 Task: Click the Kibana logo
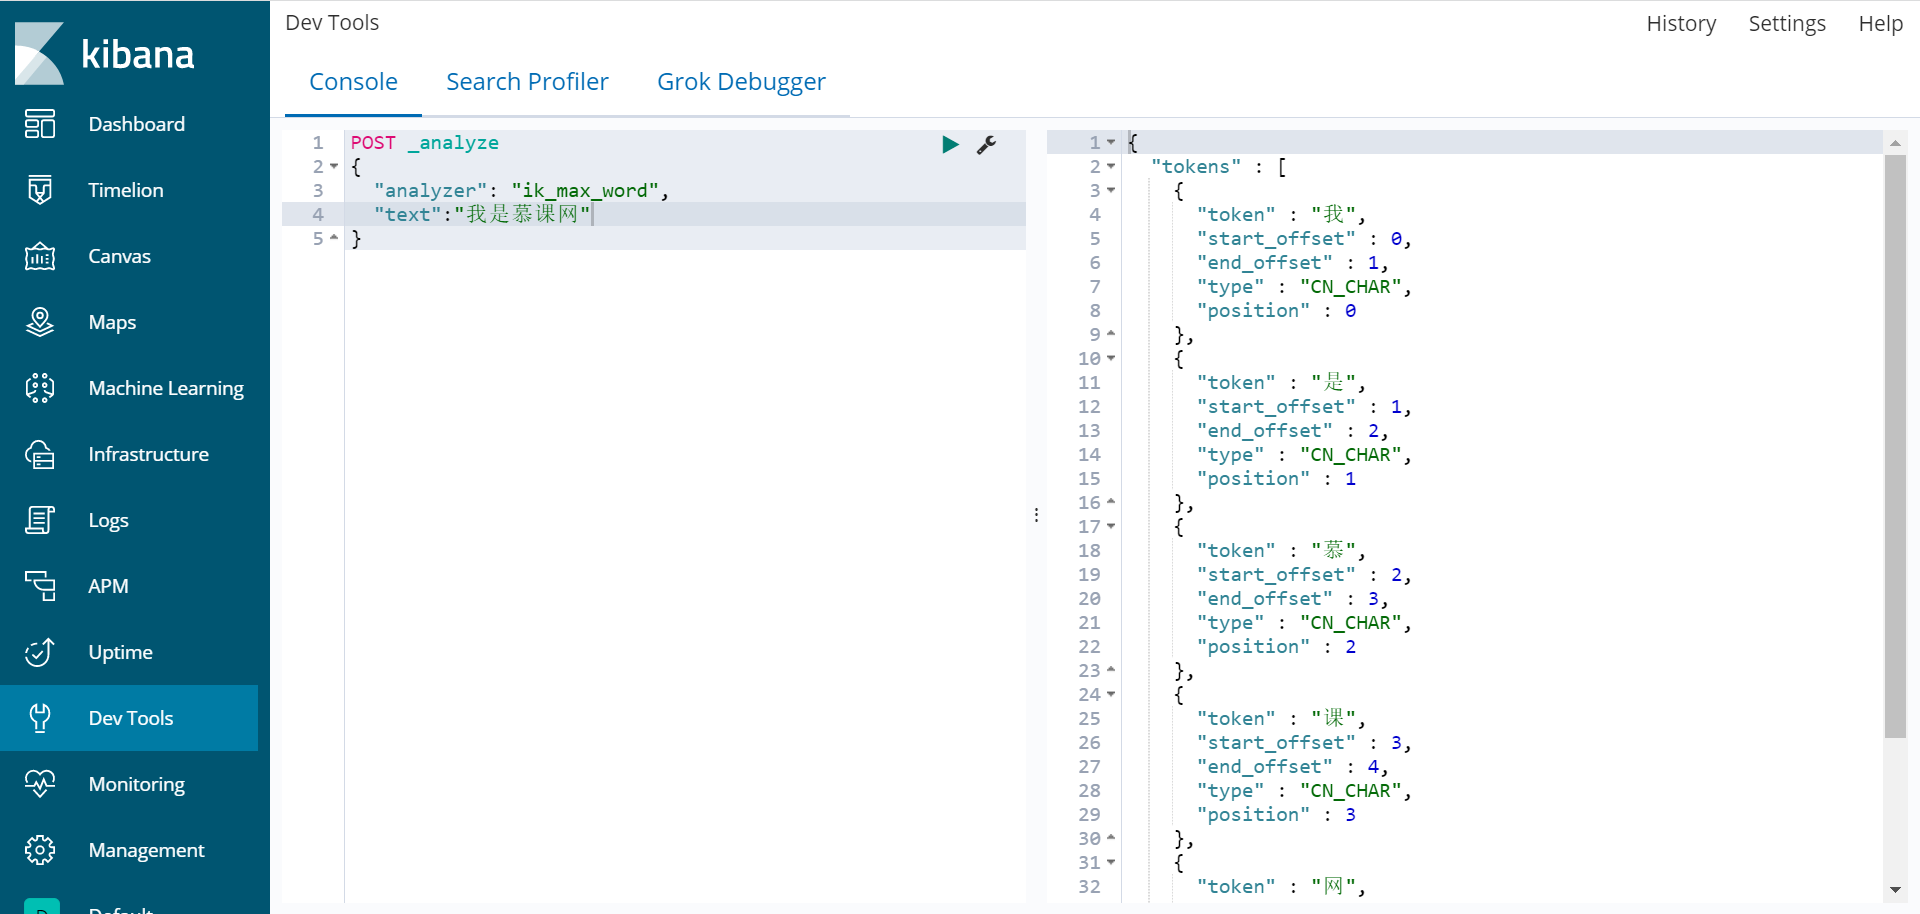[x=105, y=54]
